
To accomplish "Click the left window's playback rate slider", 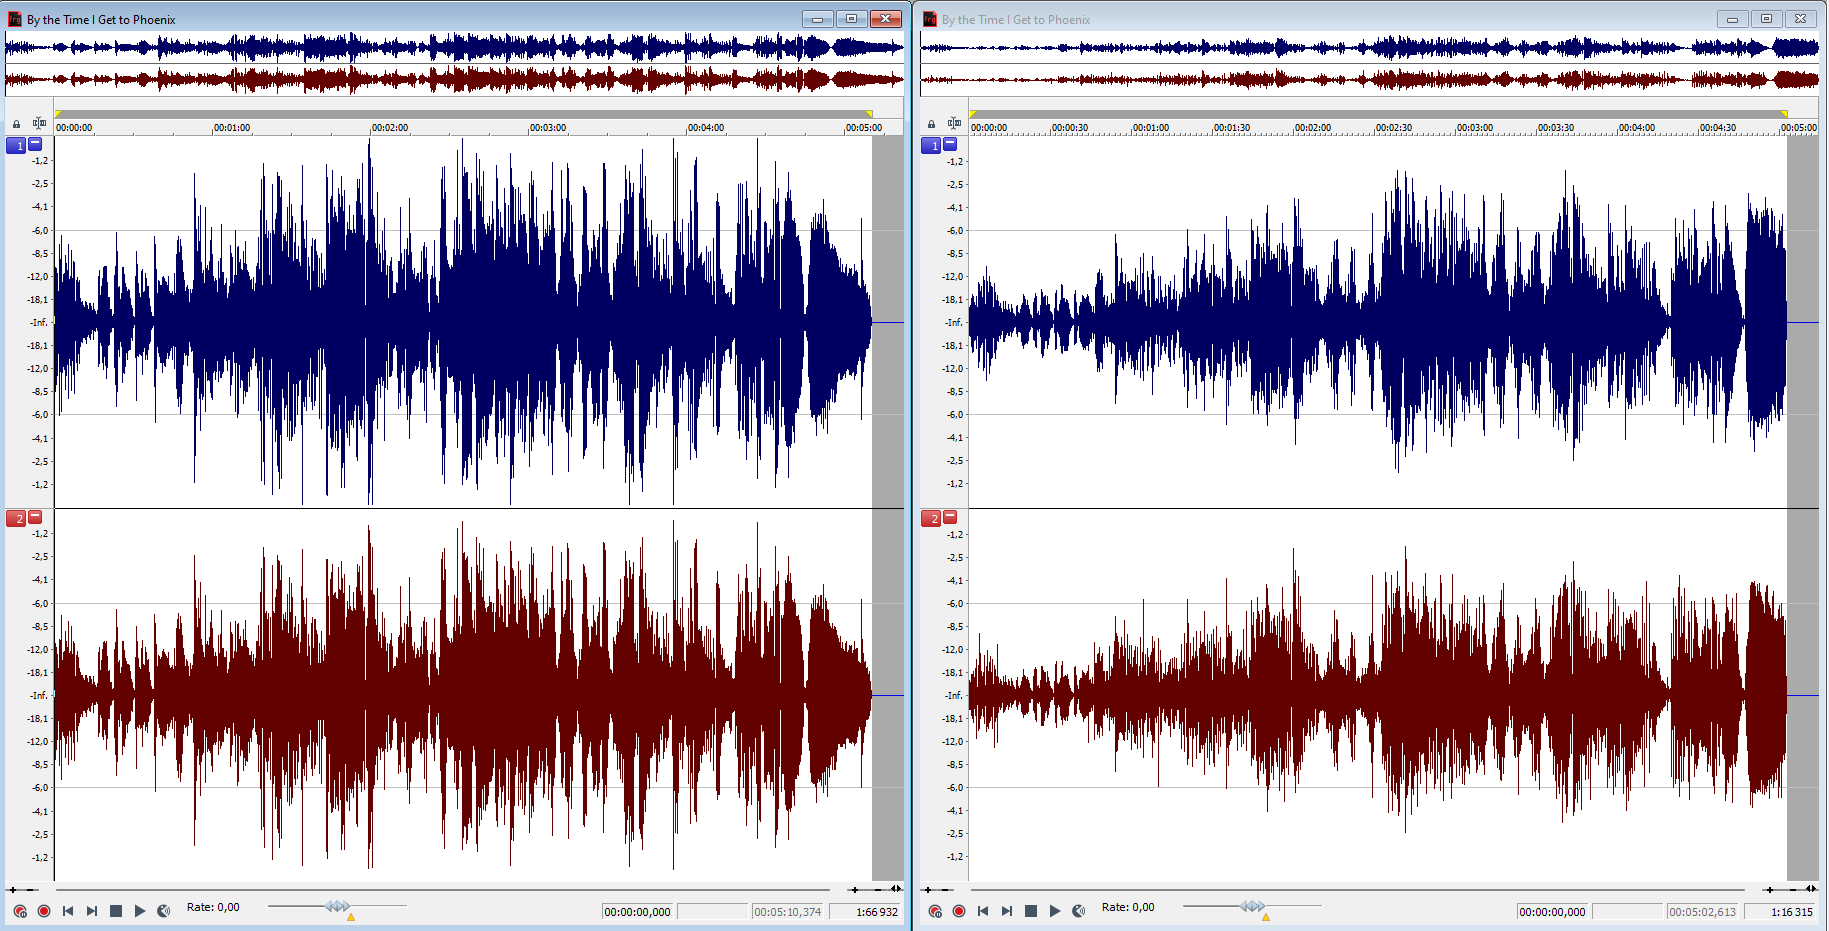I will pyautogui.click(x=337, y=906).
